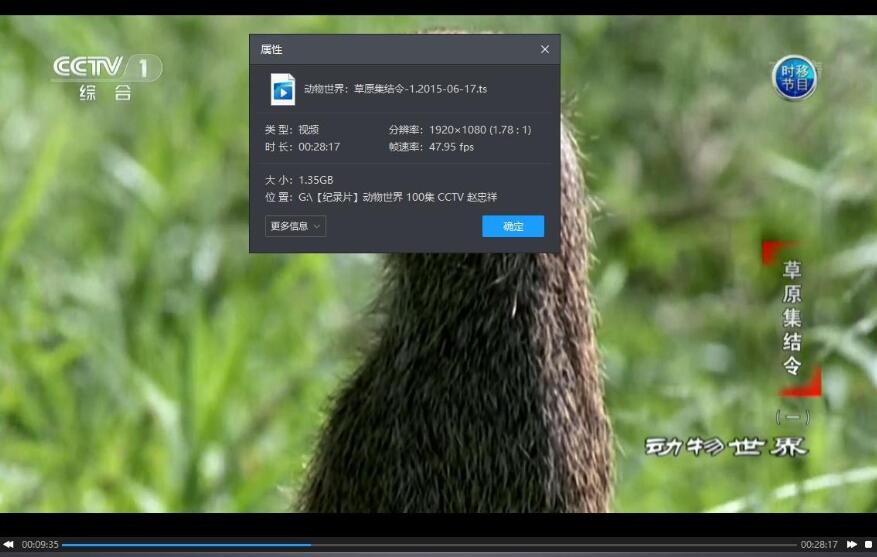Click the 类型: 视频 text
Screen dimensions: 877x557
click(292, 130)
